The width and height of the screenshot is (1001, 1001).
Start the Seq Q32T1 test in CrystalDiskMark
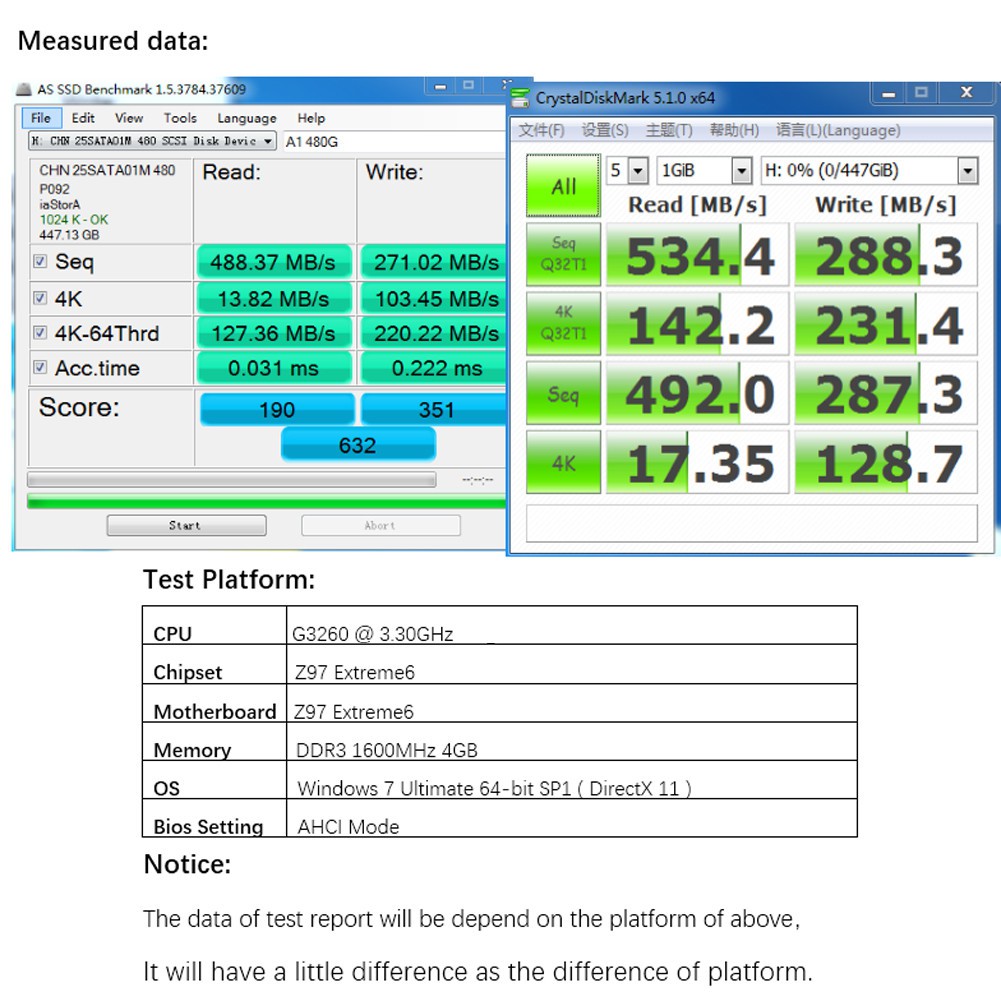563,254
